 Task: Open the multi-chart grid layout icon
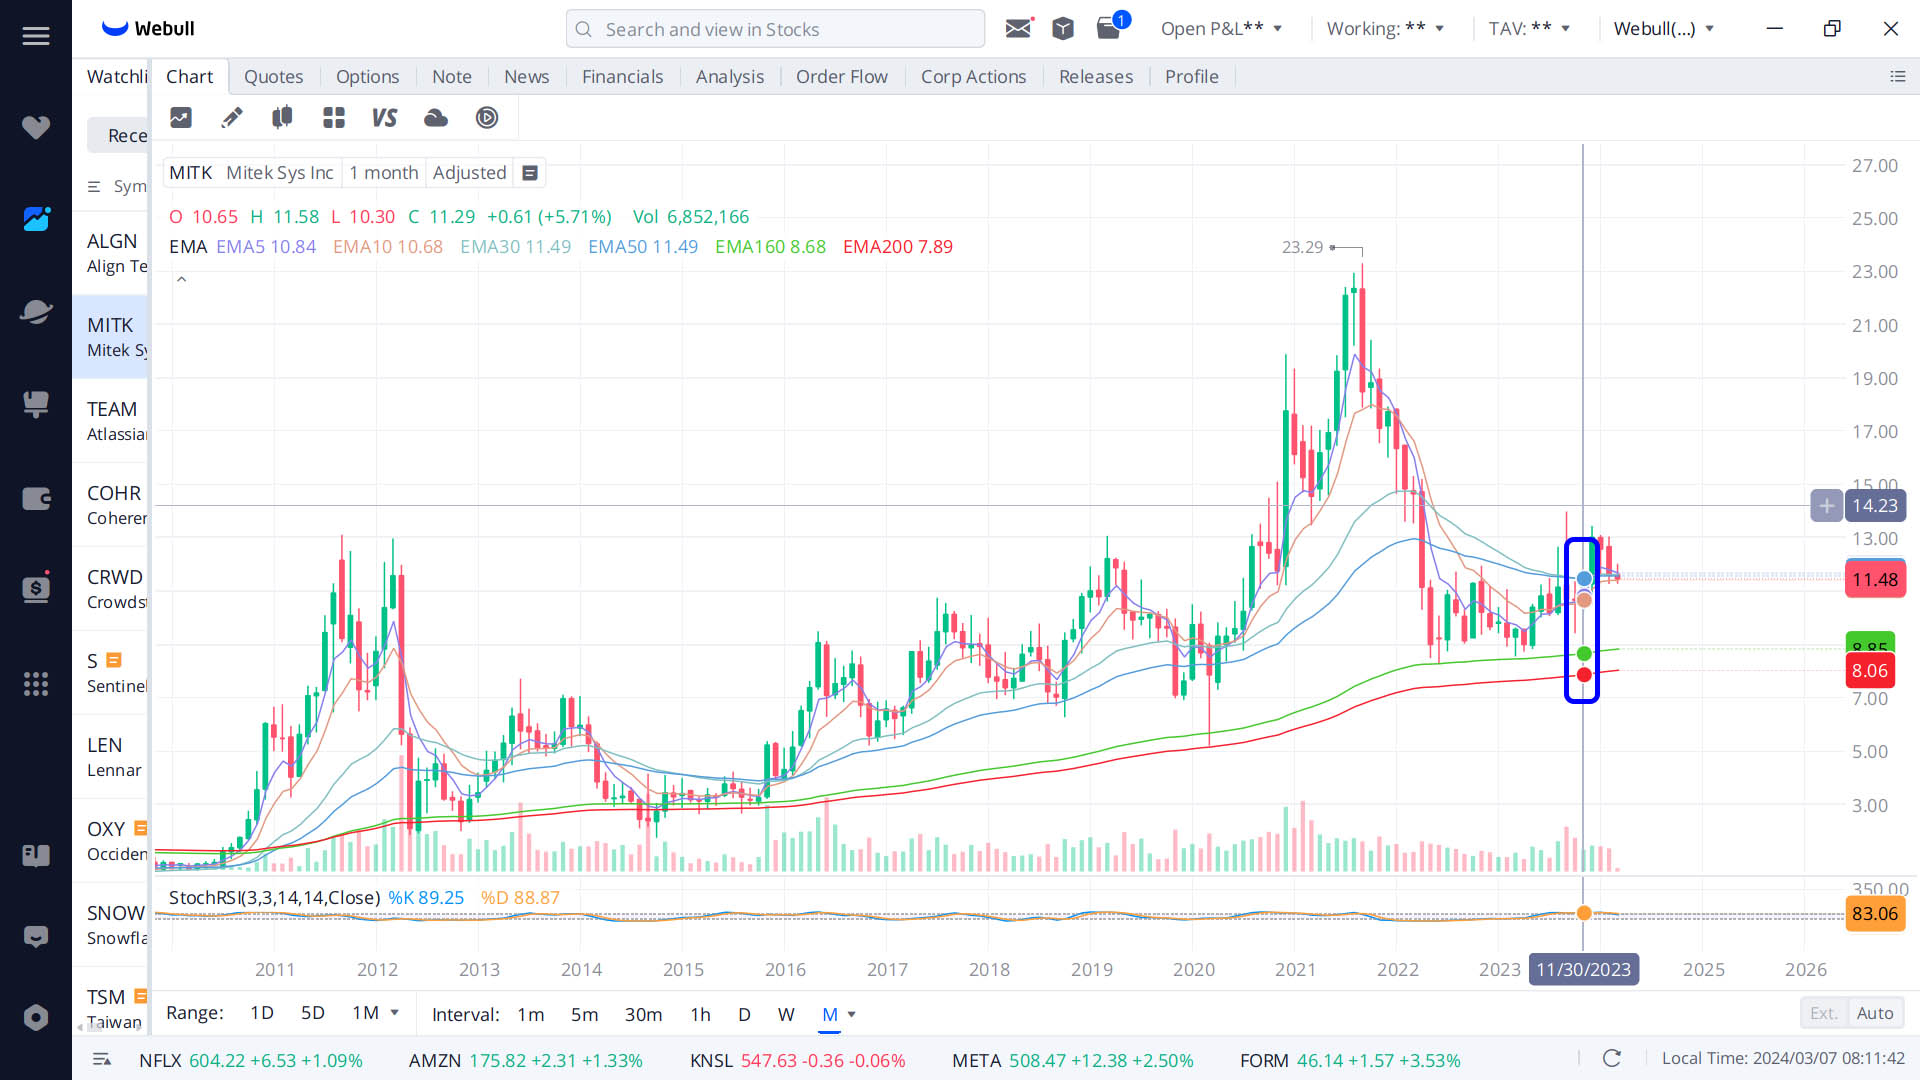tap(334, 118)
